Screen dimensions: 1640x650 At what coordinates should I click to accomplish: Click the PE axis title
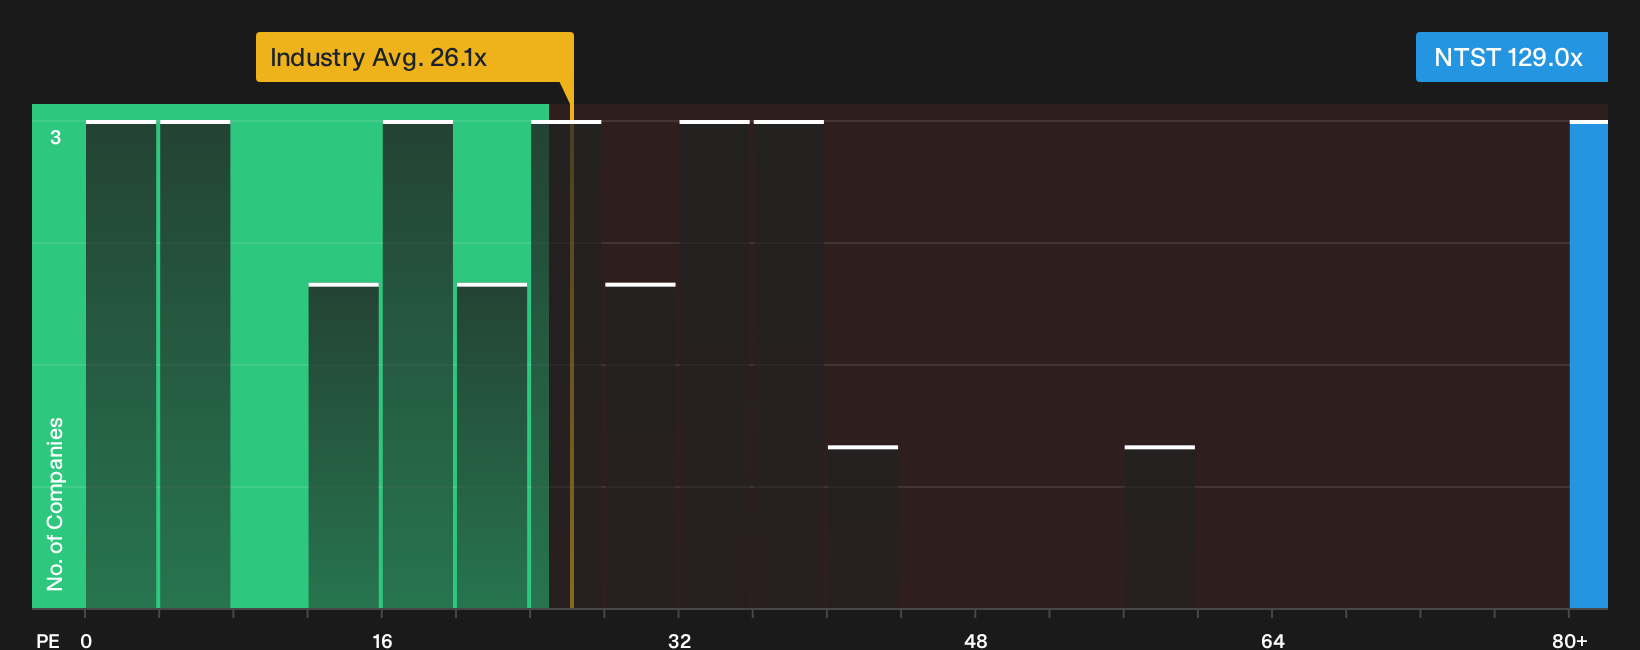click(x=48, y=641)
